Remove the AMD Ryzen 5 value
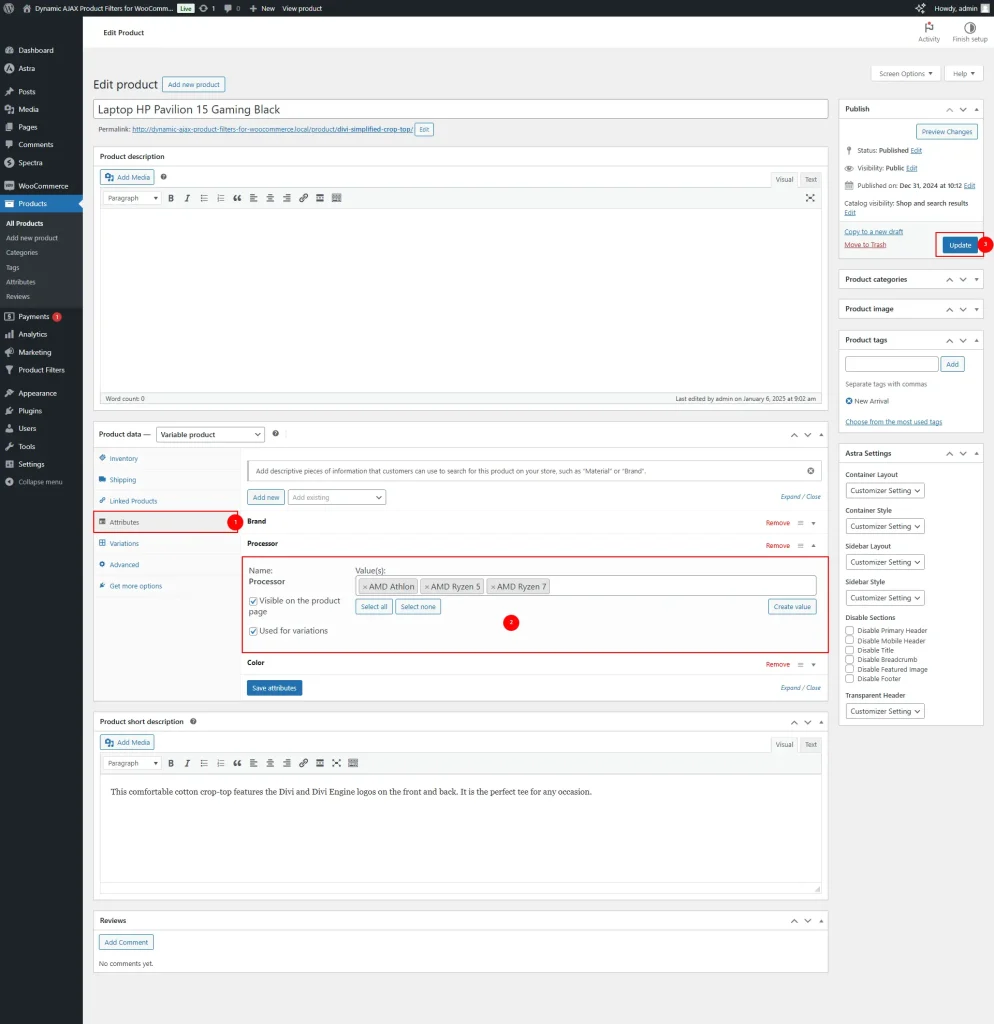Image resolution: width=994 pixels, height=1024 pixels. pos(426,587)
